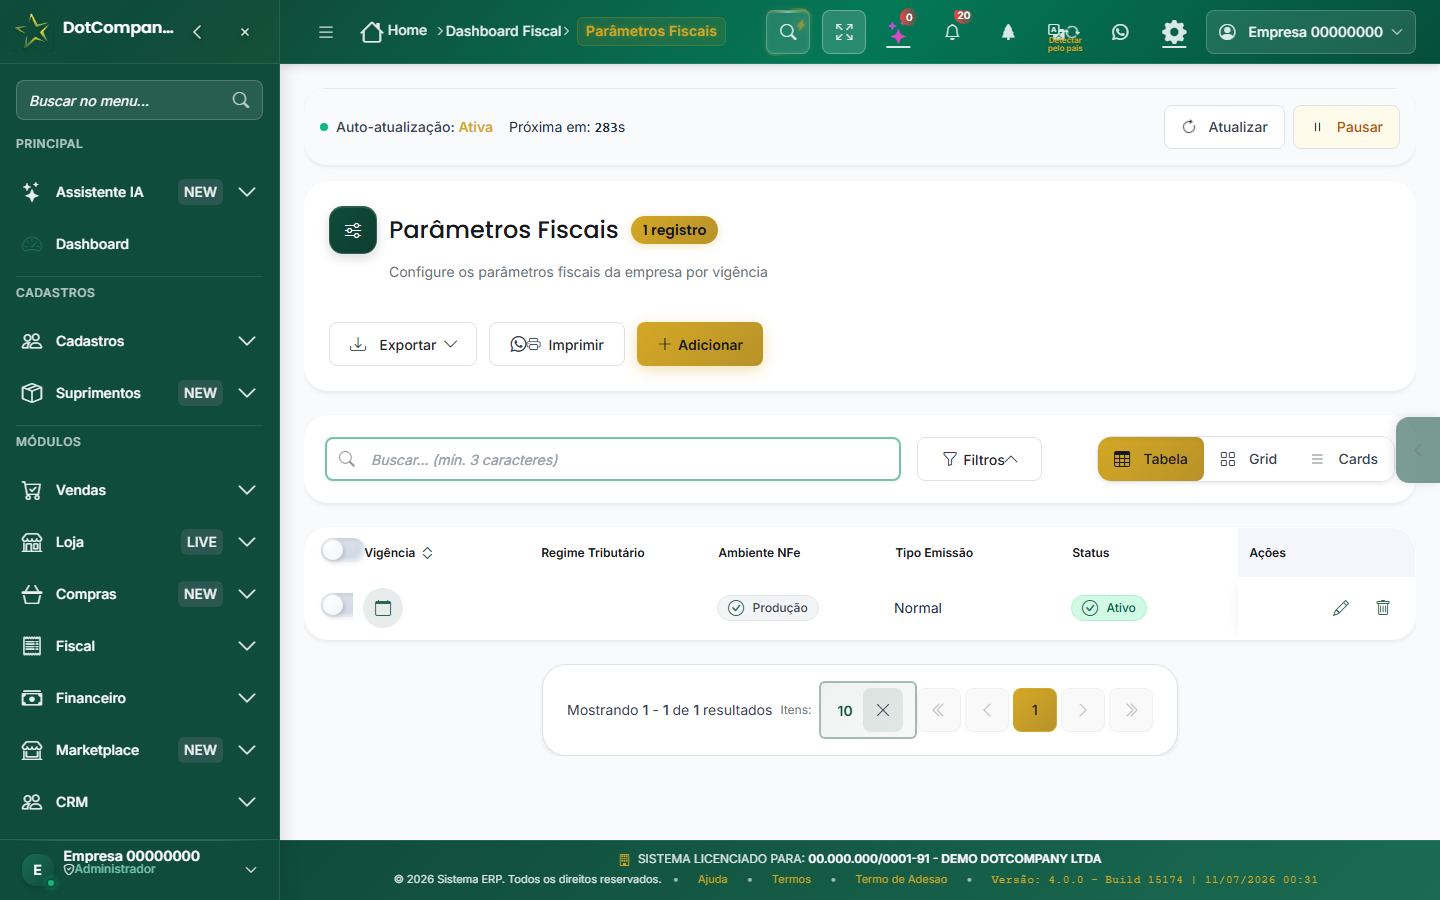Toggle select-all switch in table header

(341, 550)
